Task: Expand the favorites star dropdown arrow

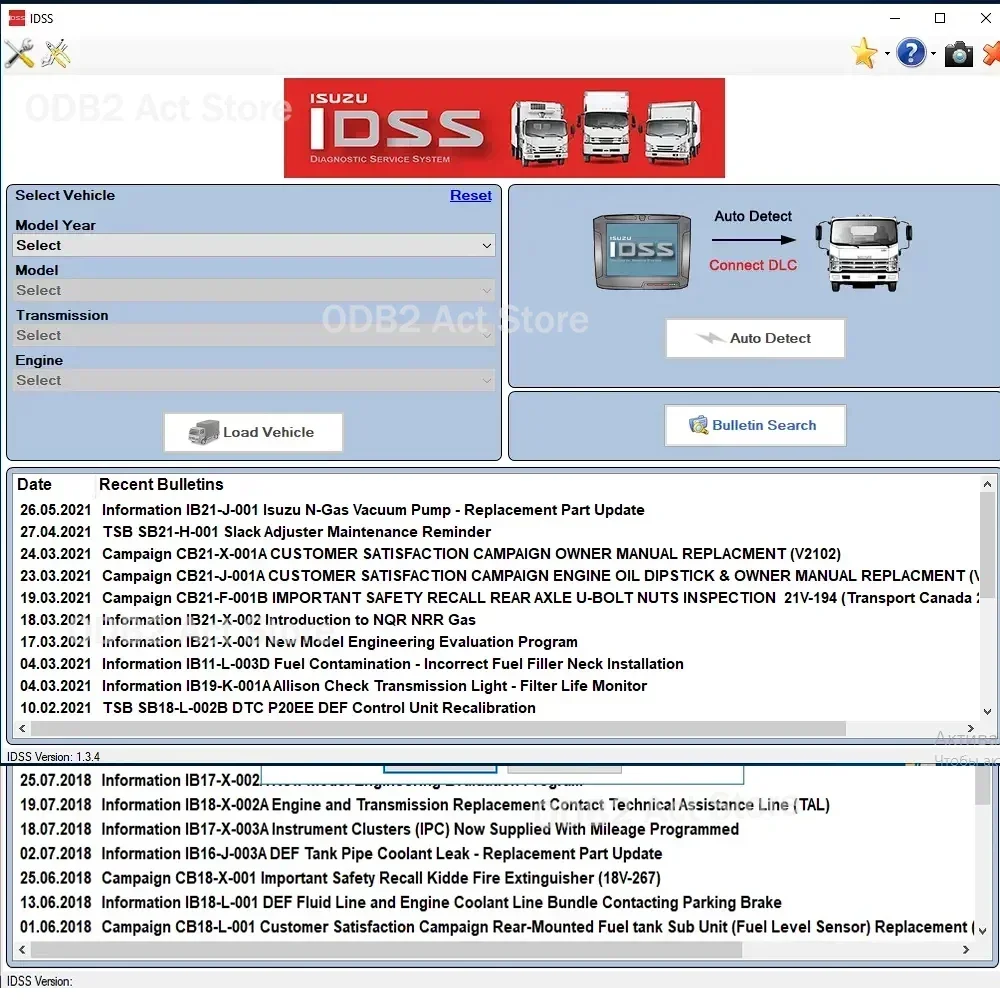Action: point(887,54)
